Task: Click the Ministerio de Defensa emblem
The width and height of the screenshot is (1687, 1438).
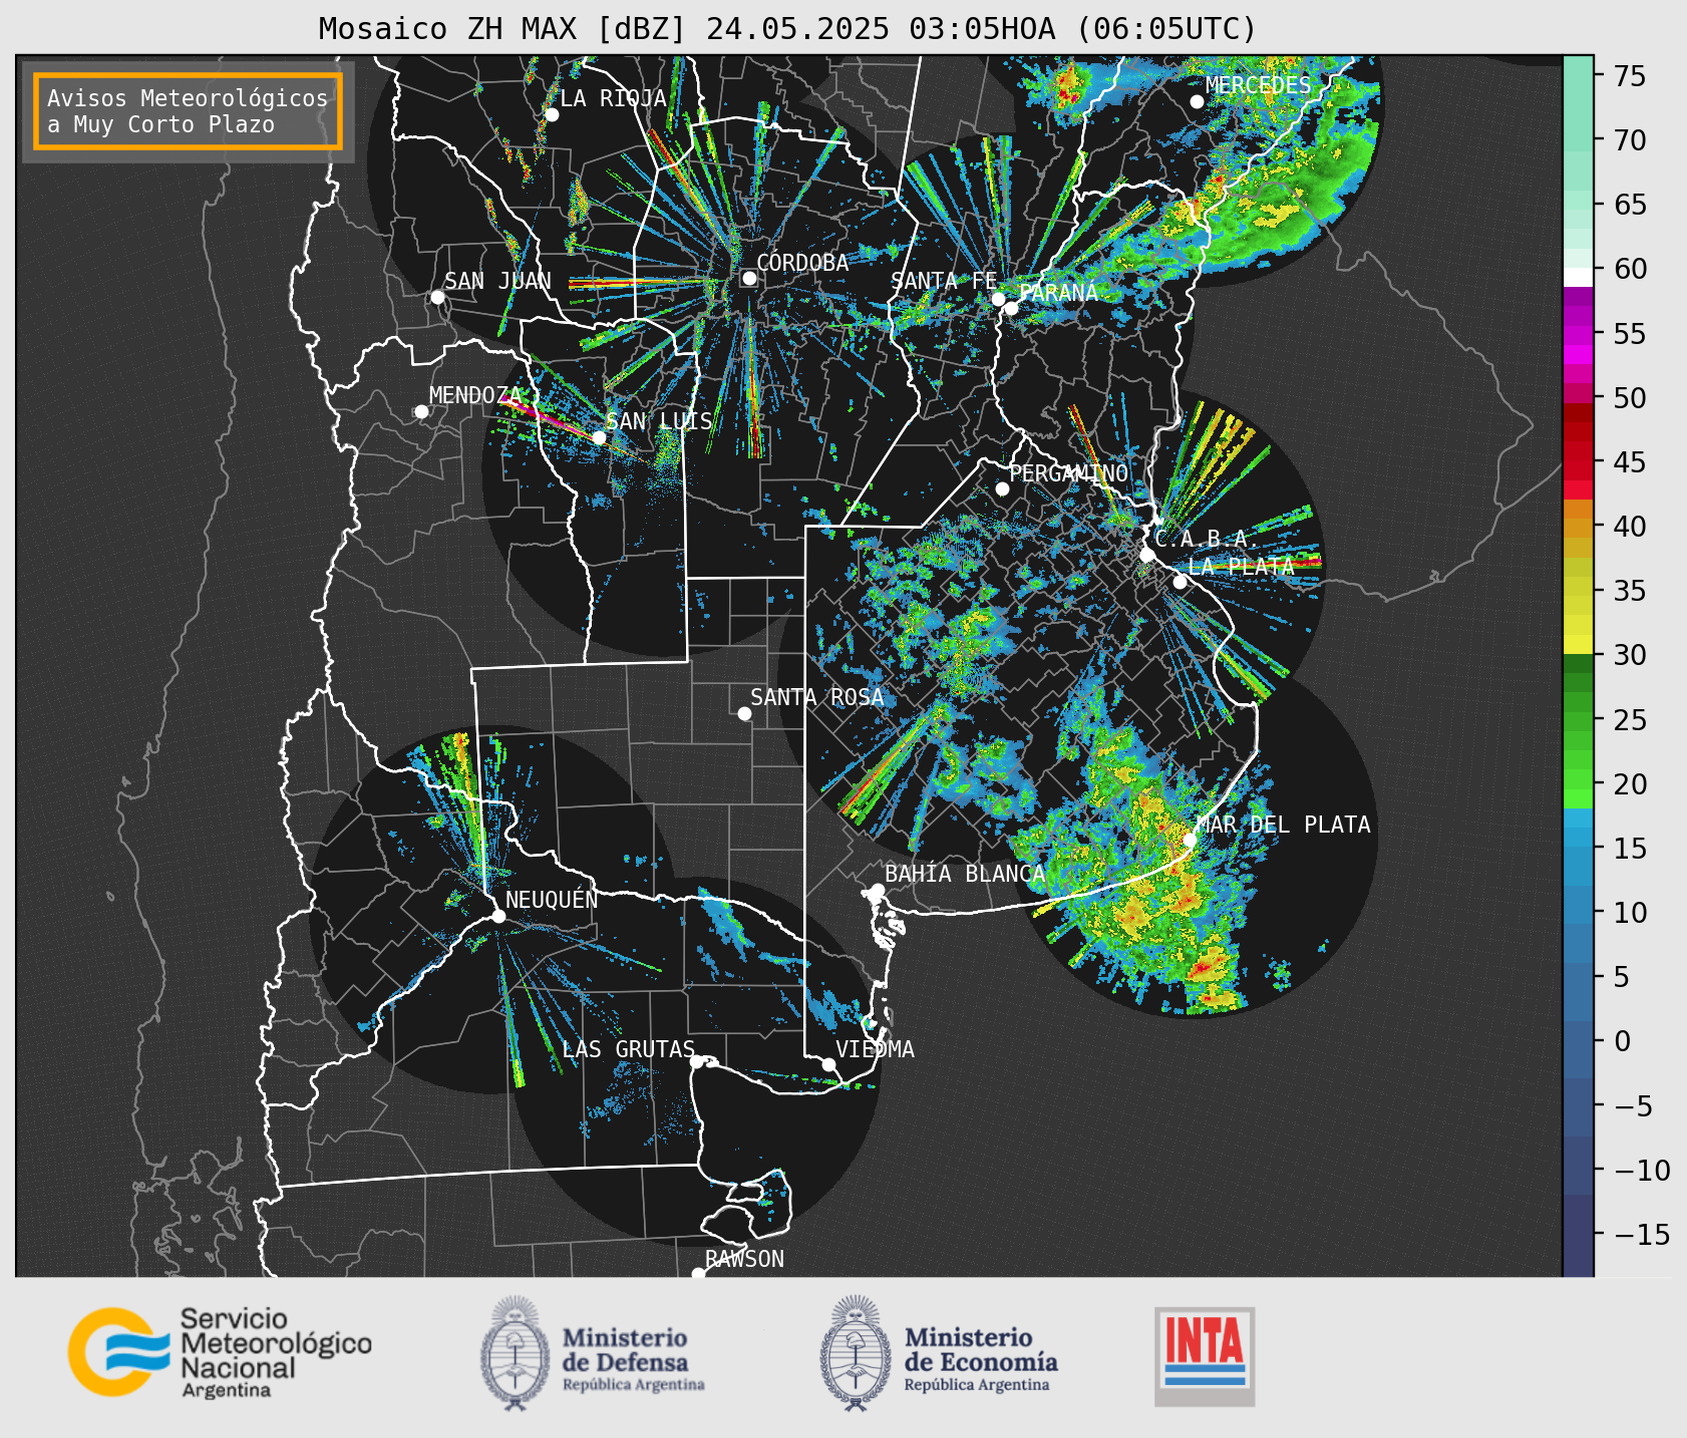Action: tap(515, 1353)
